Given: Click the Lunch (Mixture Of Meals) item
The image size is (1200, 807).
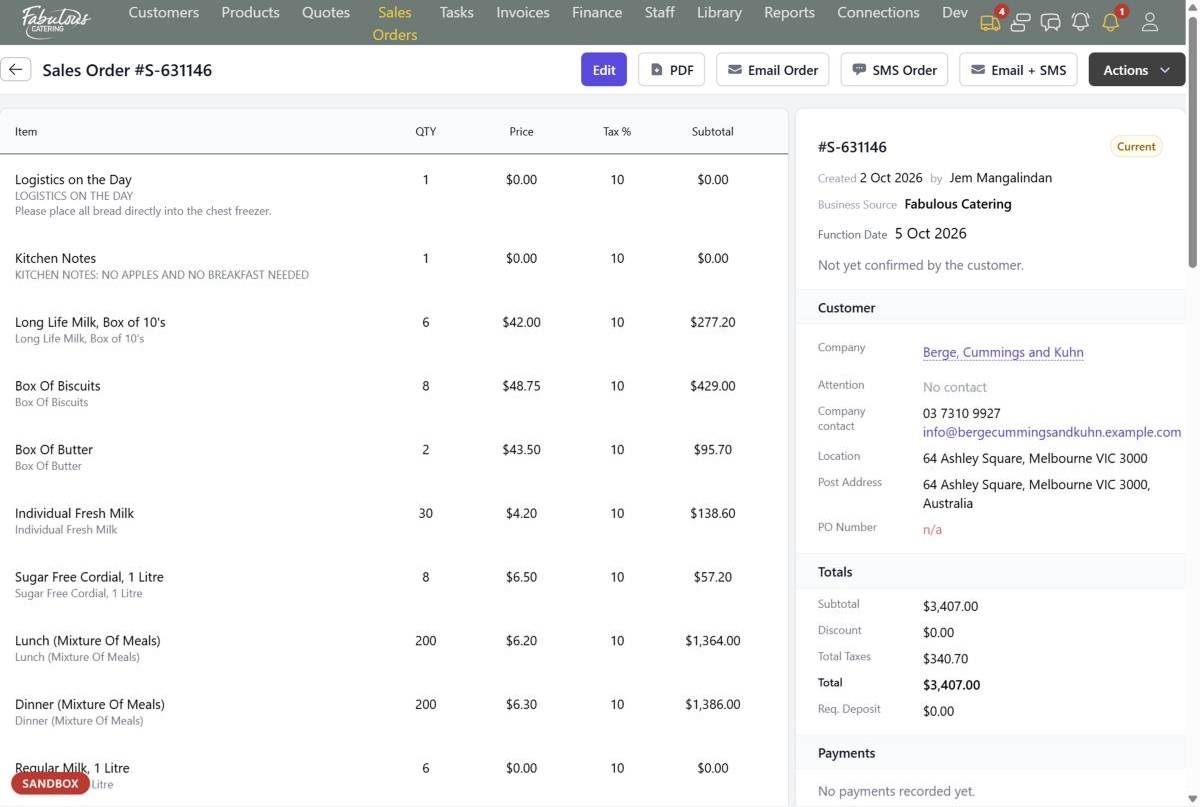Looking at the screenshot, I should [x=88, y=641].
